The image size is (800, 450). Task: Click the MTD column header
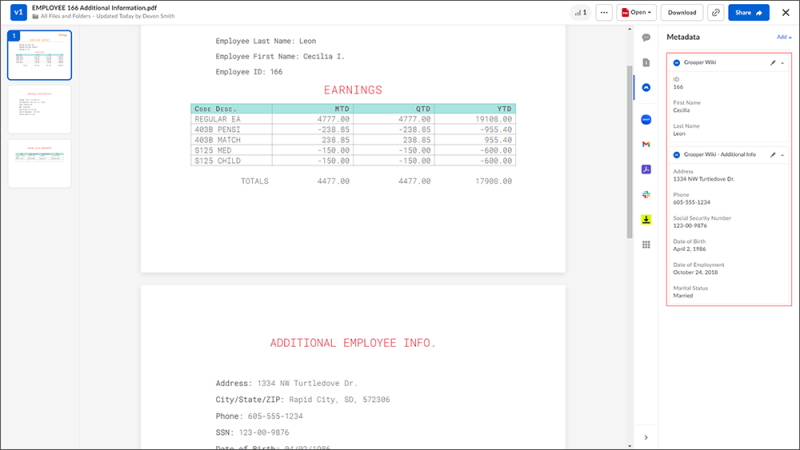[x=342, y=109]
